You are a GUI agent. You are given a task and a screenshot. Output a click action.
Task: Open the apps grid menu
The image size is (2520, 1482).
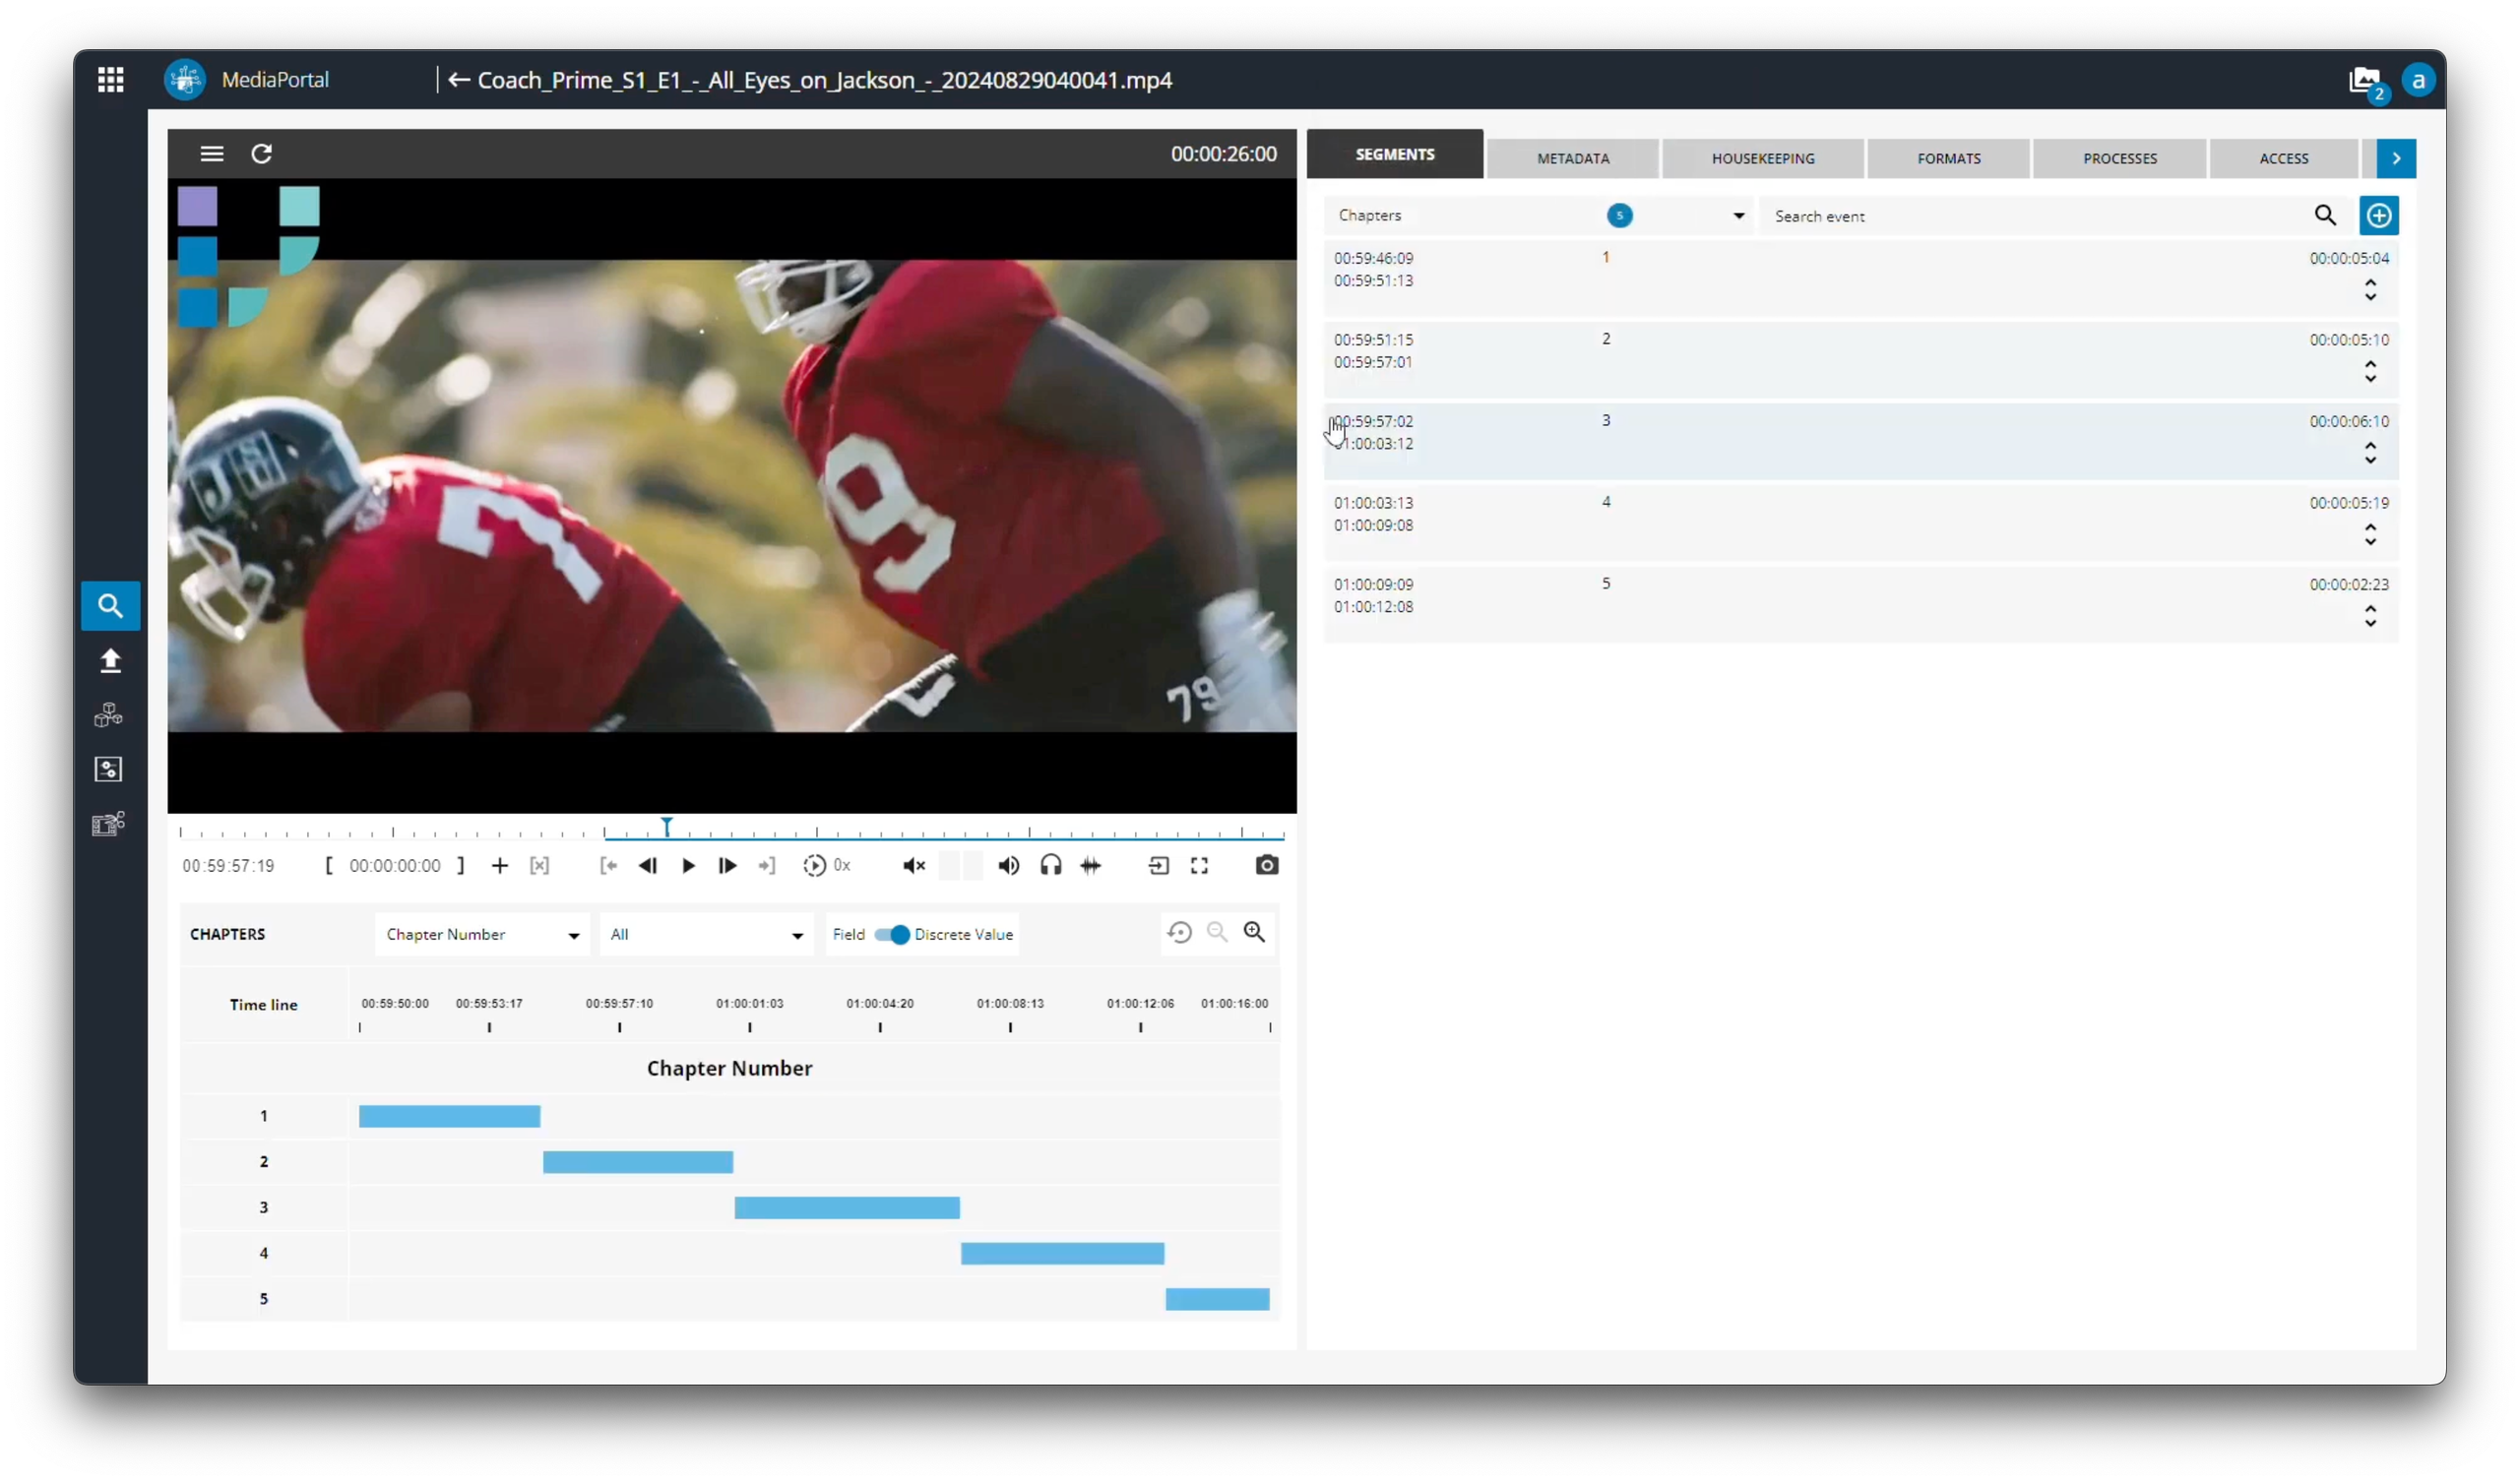point(111,79)
